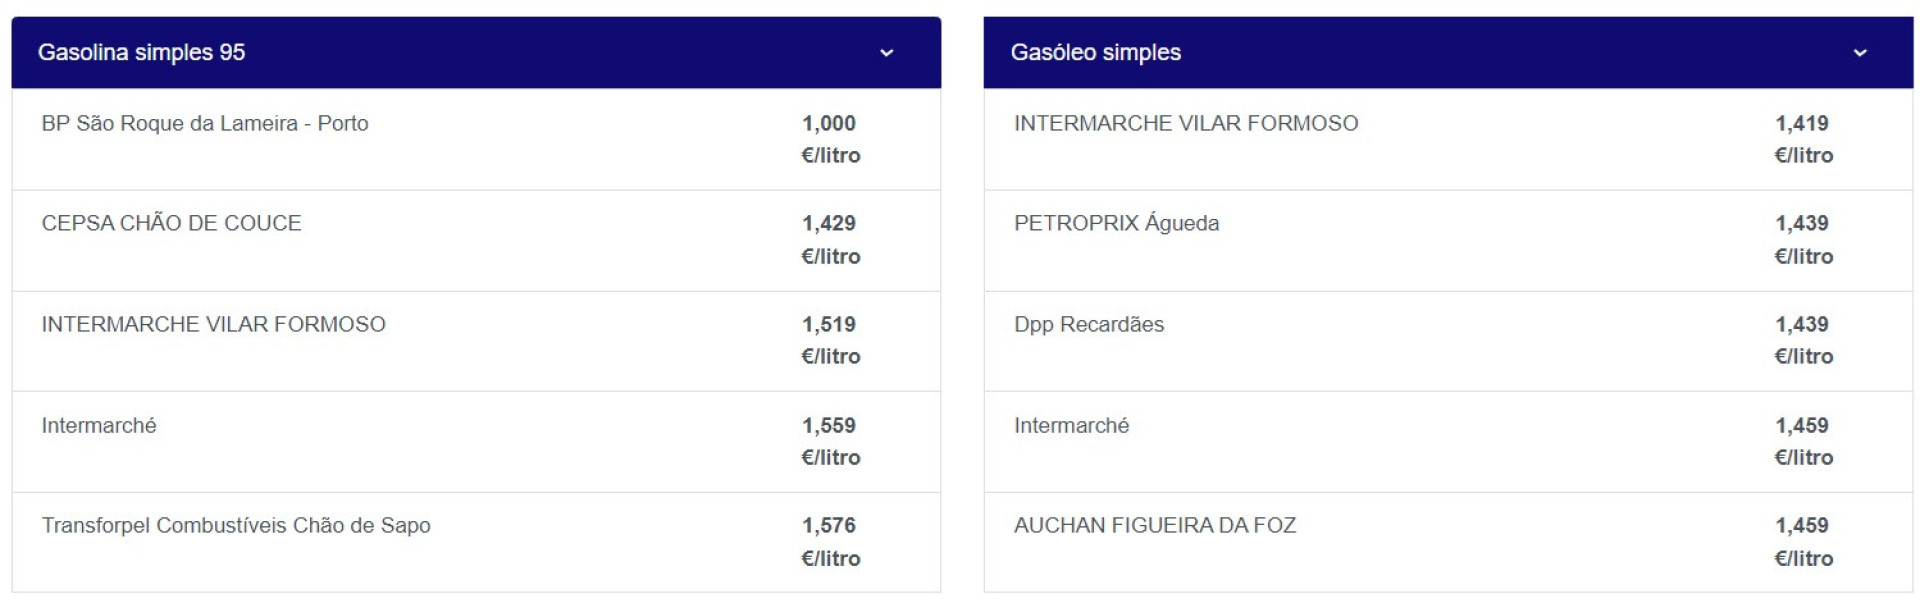Select Dpp Recardães station
1920x612 pixels.
coord(1089,324)
